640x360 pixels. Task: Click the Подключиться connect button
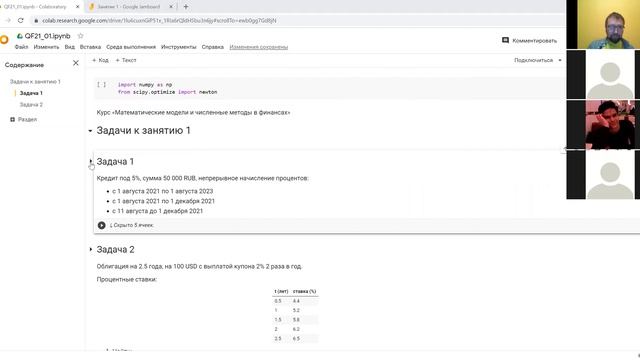point(533,60)
